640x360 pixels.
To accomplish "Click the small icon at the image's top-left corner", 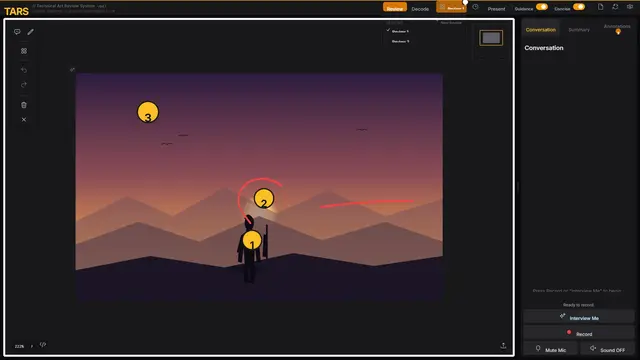I will pyautogui.click(x=72, y=70).
